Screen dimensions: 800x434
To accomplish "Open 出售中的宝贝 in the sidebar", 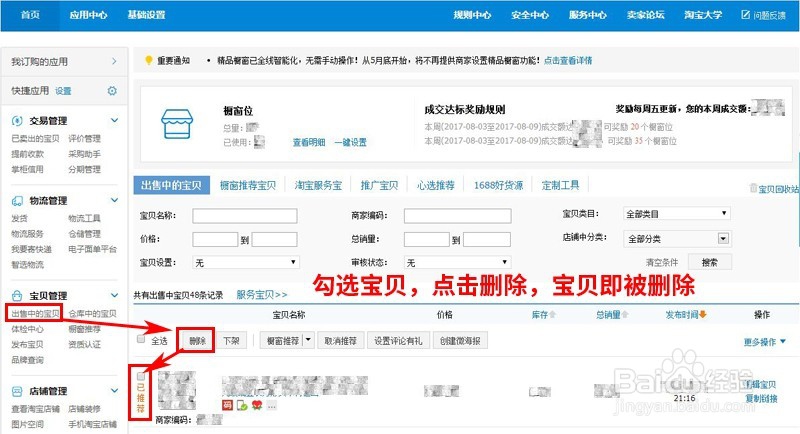I will tap(35, 314).
